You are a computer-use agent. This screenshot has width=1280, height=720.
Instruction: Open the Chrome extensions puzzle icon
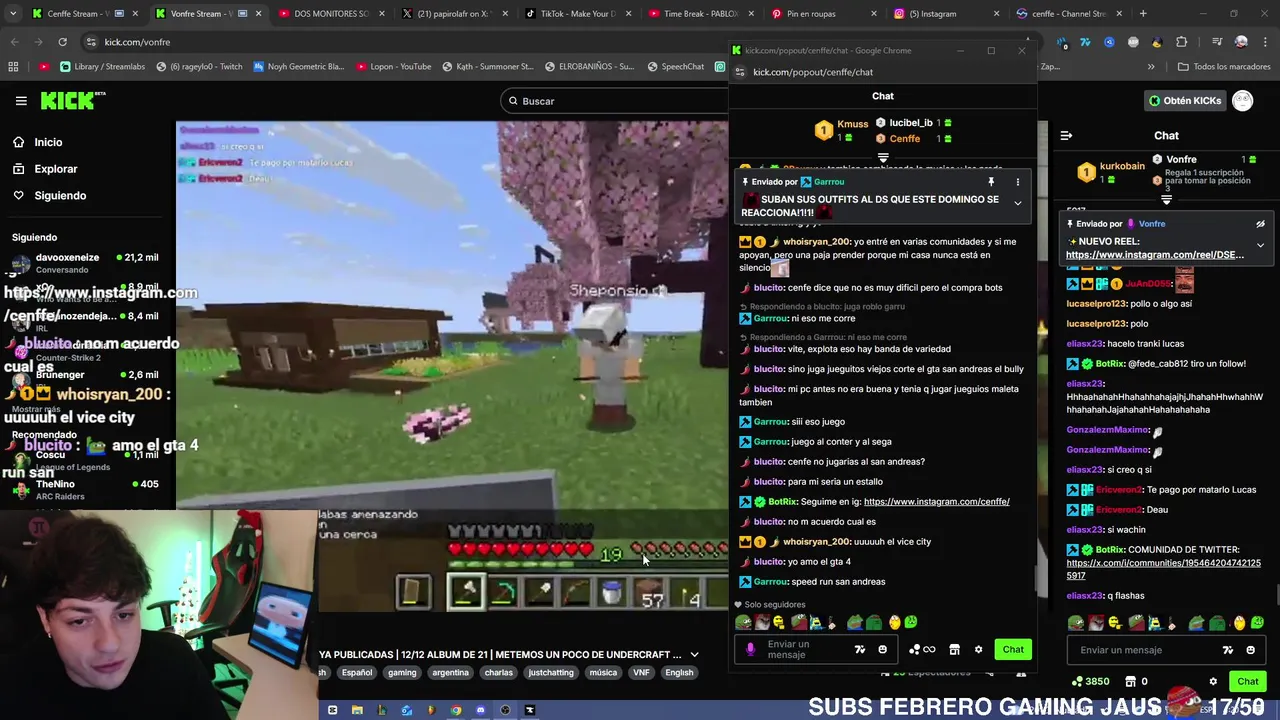[1181, 42]
